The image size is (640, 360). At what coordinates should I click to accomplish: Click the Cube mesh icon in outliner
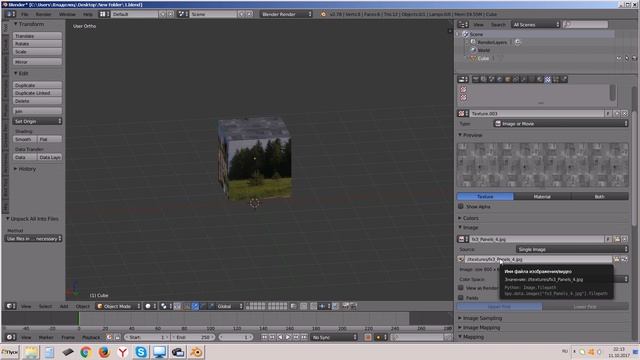[x=473, y=58]
